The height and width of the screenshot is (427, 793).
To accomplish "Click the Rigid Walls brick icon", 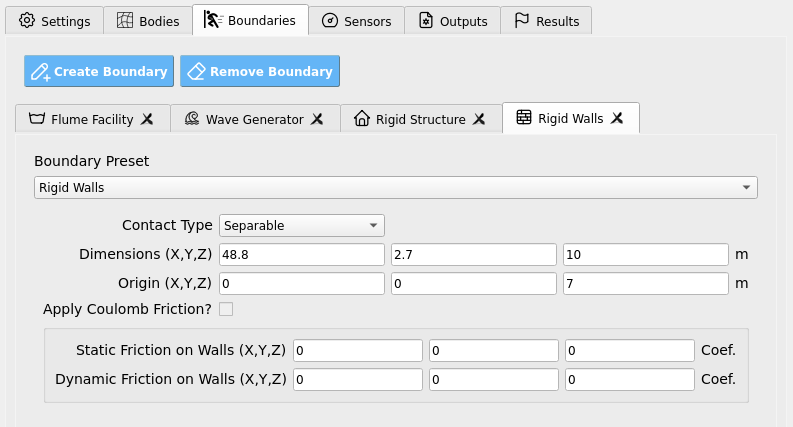I will pos(524,117).
